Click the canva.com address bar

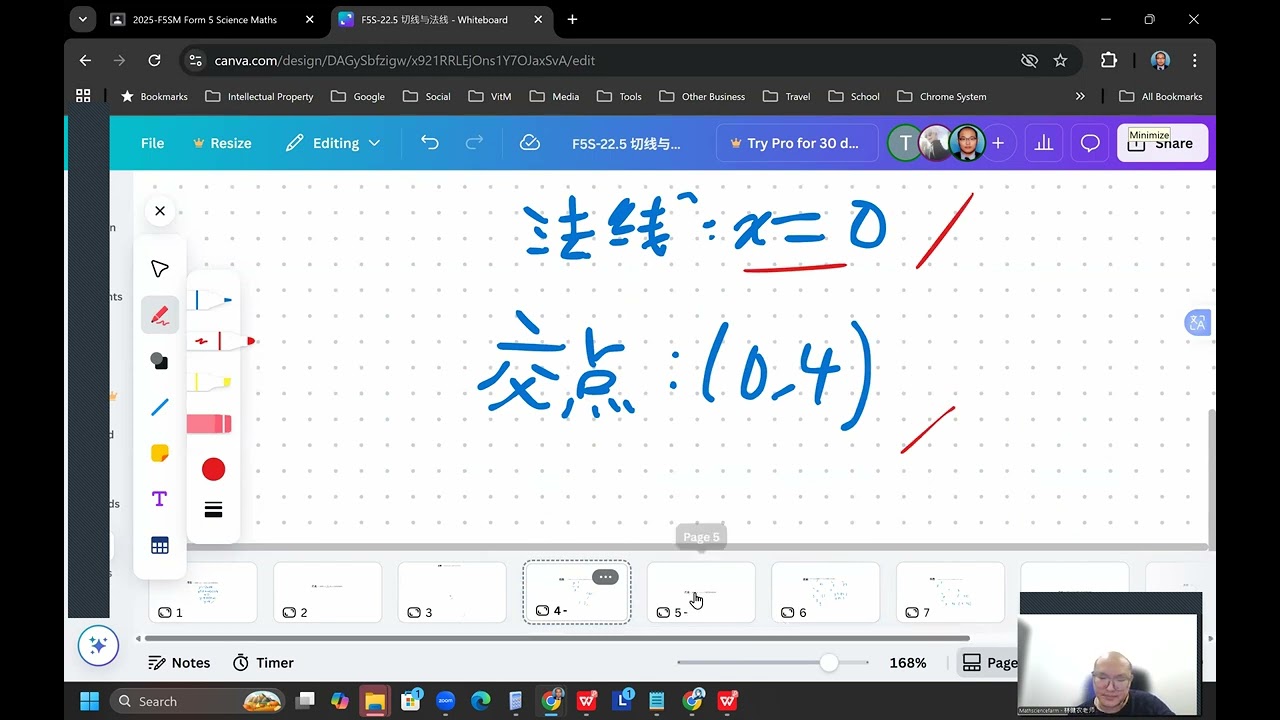(600, 60)
